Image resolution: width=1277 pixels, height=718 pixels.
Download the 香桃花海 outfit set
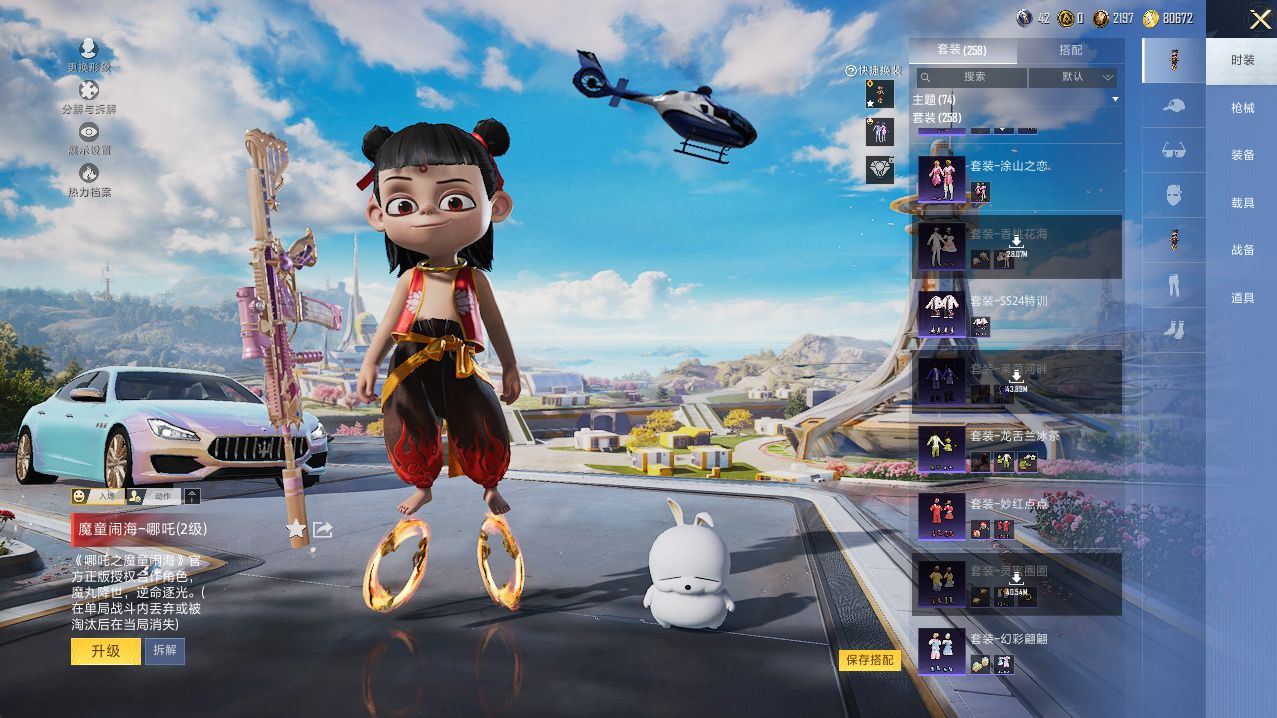[1016, 247]
